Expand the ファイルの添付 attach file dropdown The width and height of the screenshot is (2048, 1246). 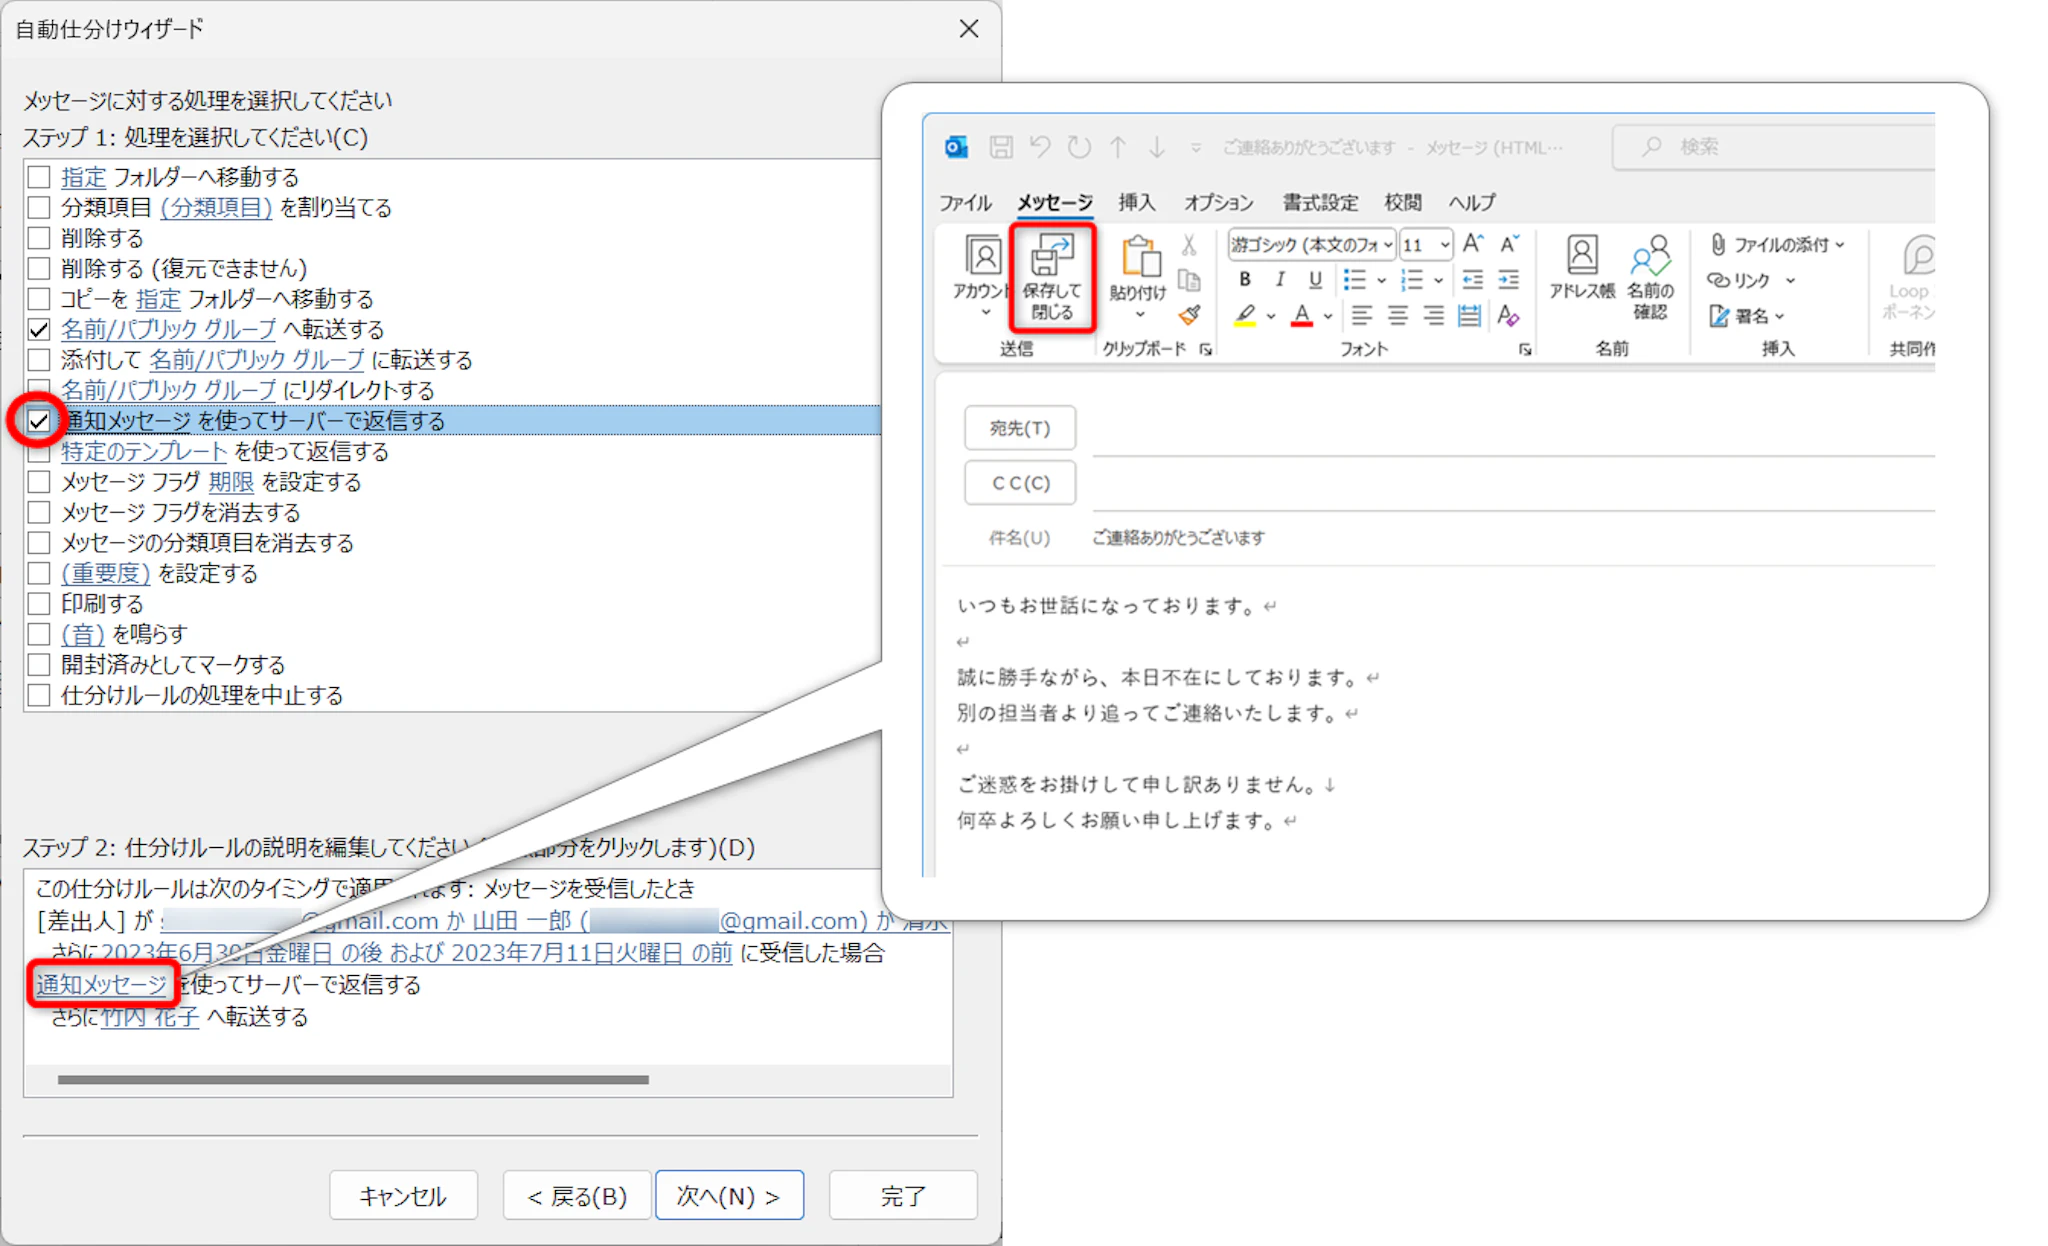(x=1839, y=245)
